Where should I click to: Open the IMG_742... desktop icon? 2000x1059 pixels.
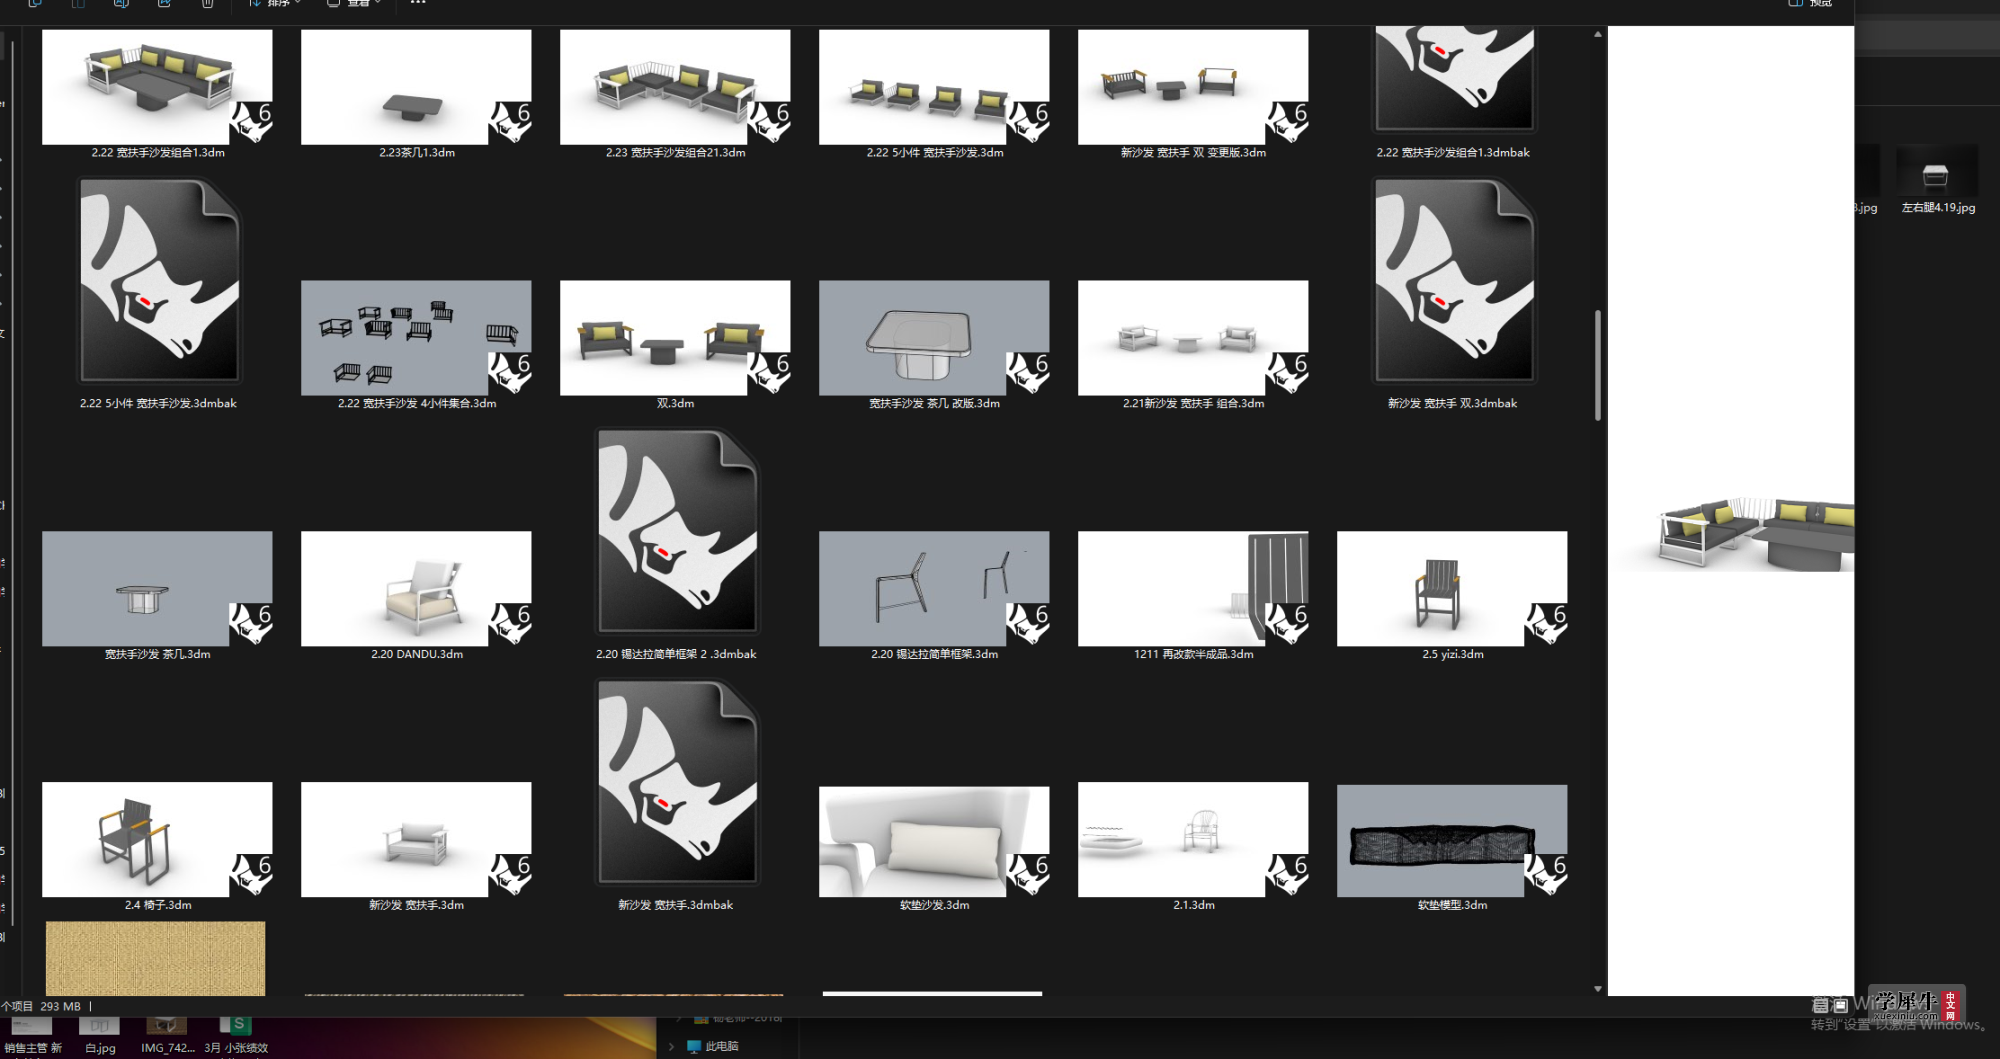(x=167, y=1036)
